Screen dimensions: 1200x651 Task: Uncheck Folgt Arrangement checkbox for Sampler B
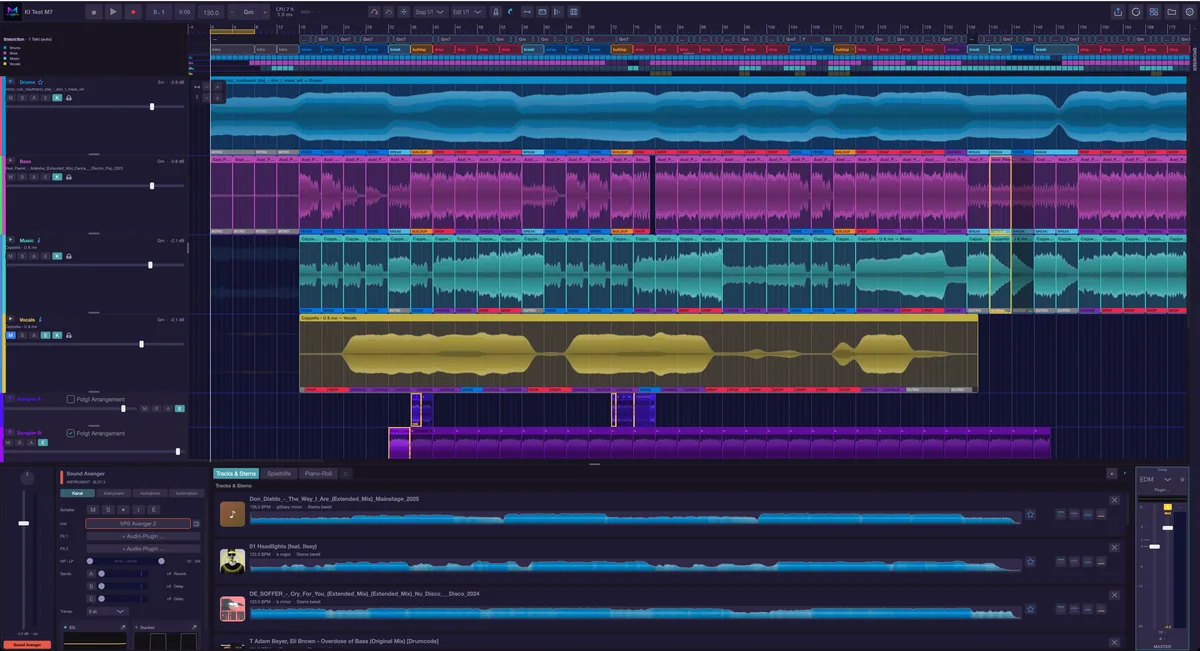coord(71,433)
